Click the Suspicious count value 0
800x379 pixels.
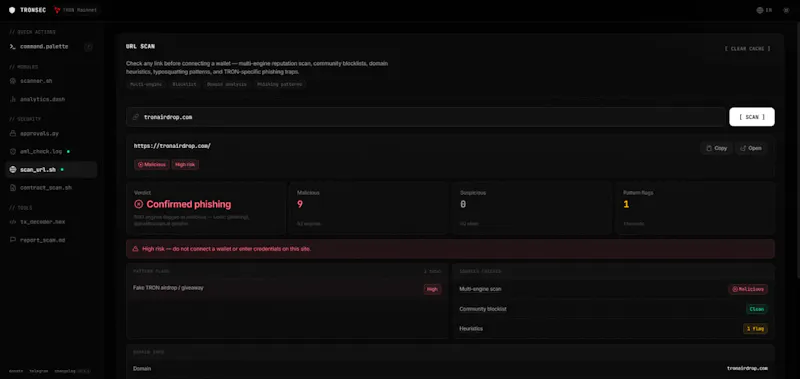click(463, 205)
